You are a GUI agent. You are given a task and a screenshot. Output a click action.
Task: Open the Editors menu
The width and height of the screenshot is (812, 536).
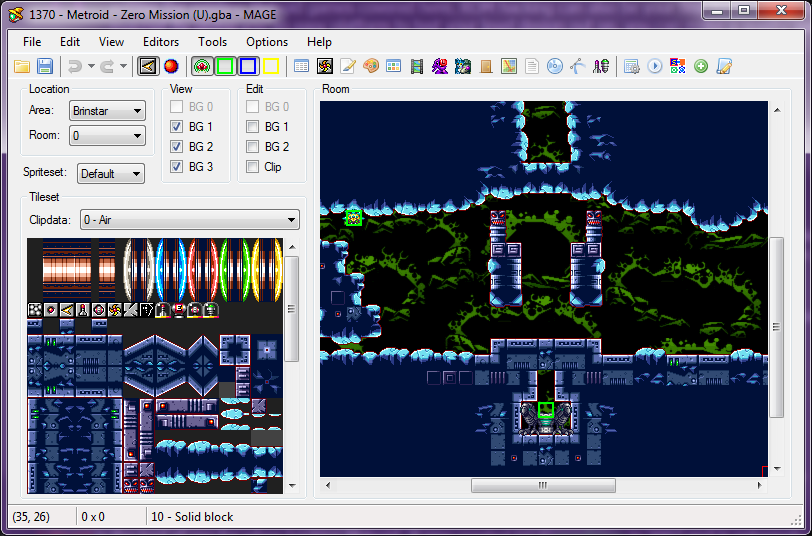point(161,42)
